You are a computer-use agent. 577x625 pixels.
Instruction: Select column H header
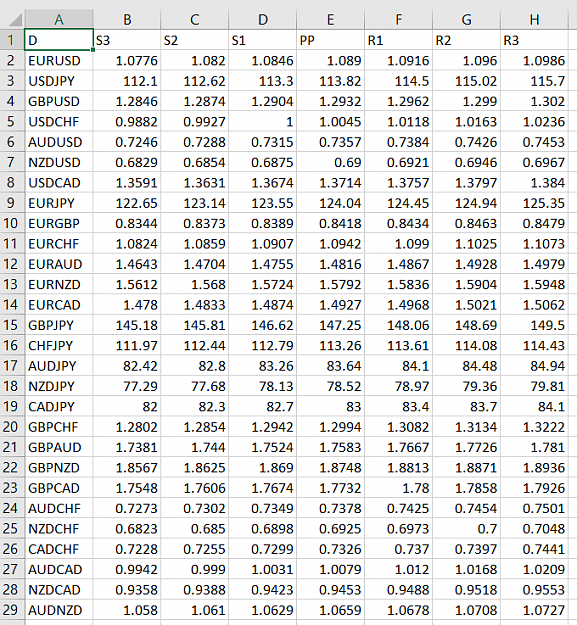coord(534,19)
